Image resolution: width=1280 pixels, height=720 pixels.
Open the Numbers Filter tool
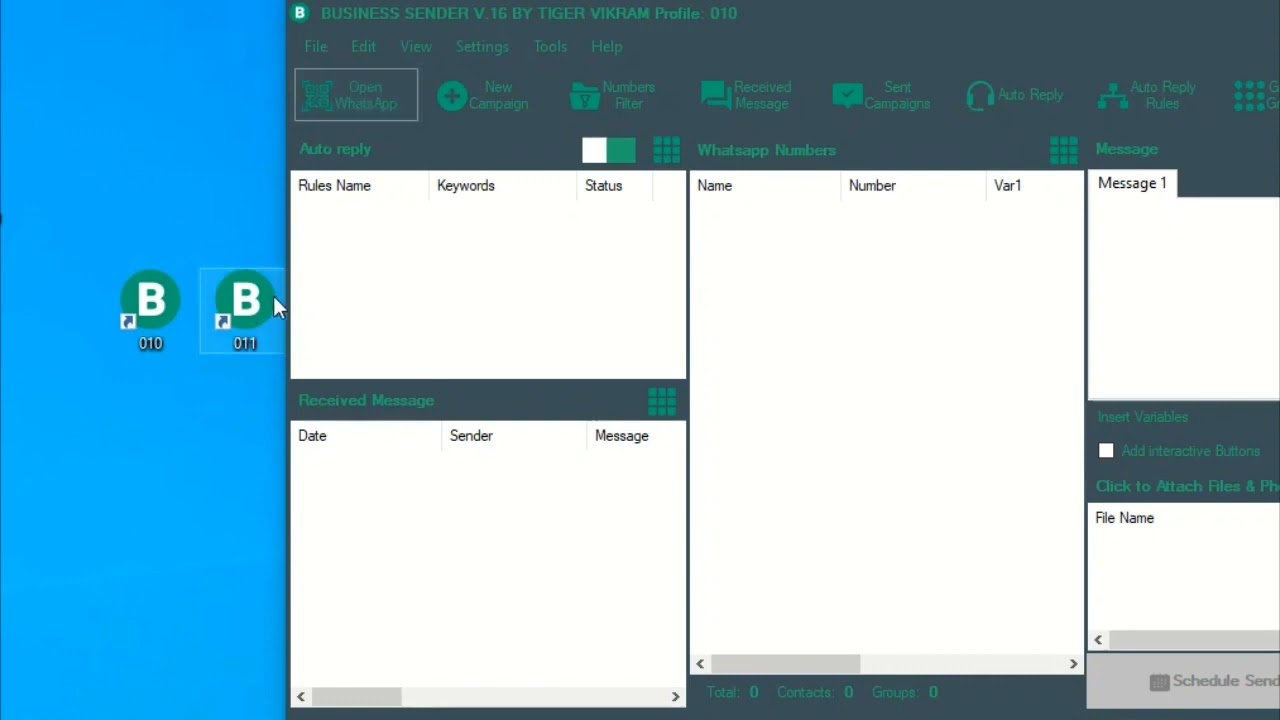612,95
